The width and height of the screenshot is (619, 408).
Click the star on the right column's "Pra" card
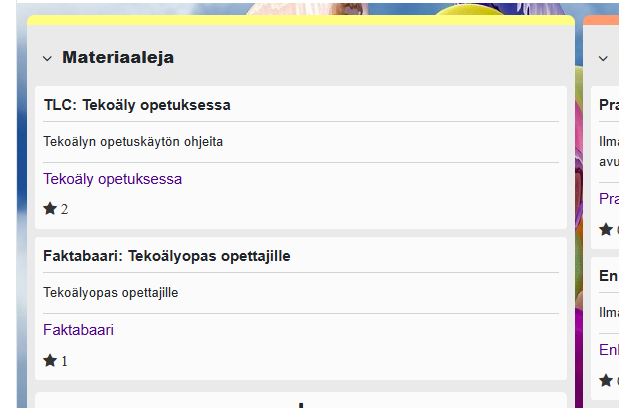click(x=606, y=230)
